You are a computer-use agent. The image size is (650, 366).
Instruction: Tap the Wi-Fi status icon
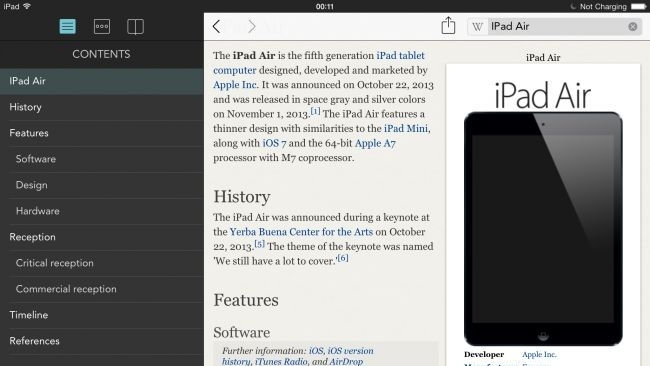27,6
